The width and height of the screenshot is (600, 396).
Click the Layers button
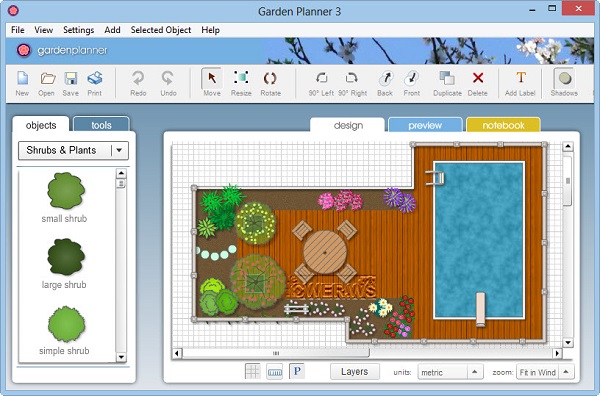pyautogui.click(x=355, y=372)
